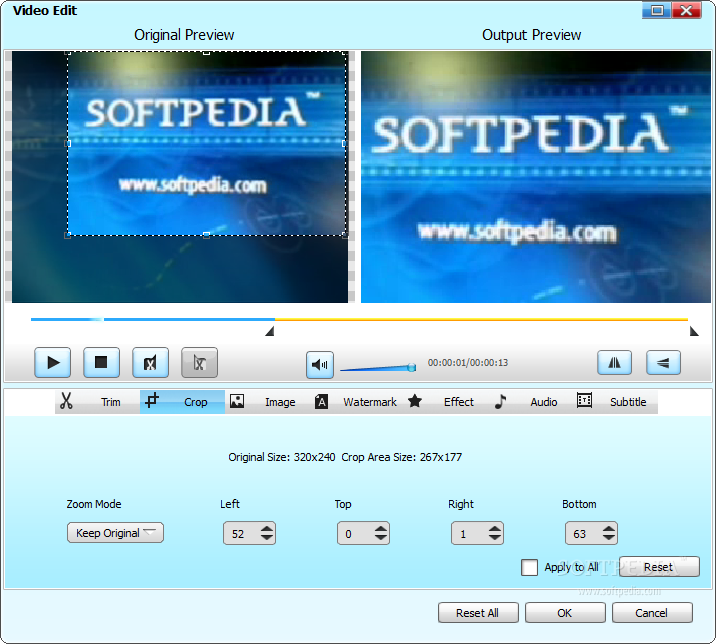Maximize the Video Edit window
The image size is (716, 644).
pyautogui.click(x=657, y=10)
